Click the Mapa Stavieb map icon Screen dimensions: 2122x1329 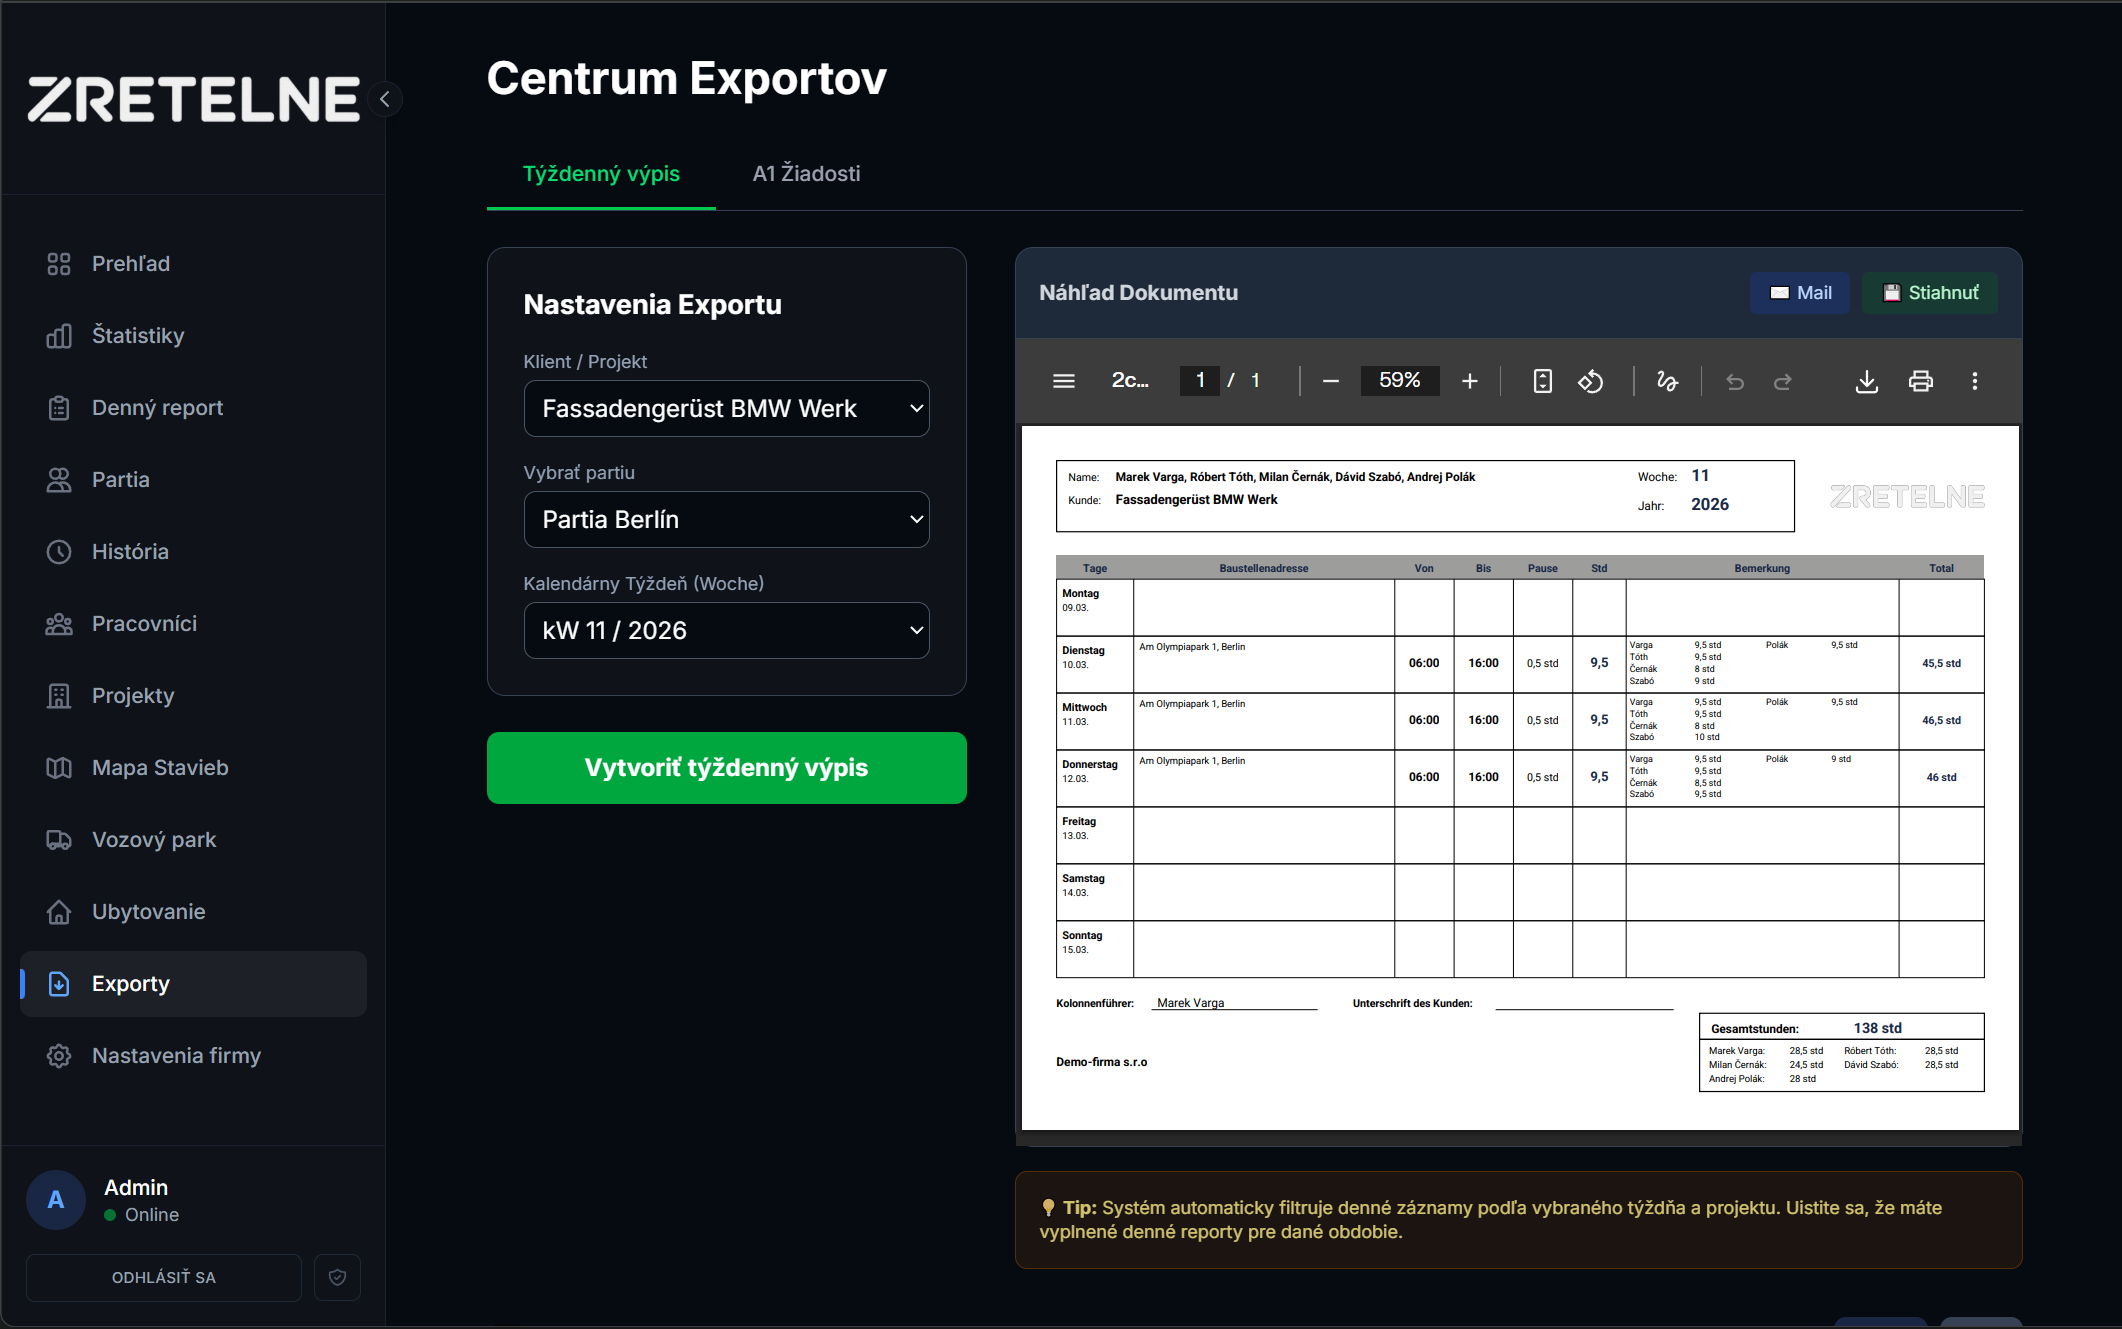59,768
